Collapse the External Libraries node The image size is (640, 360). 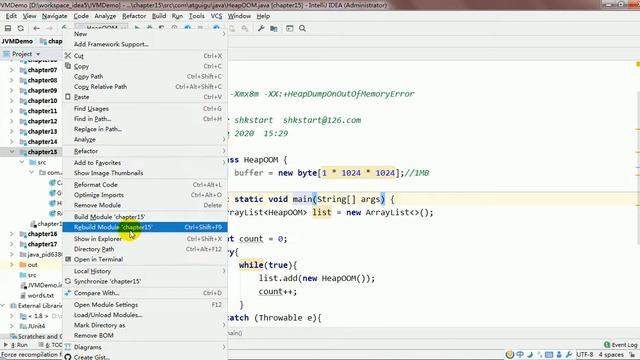pyautogui.click(x=3, y=305)
